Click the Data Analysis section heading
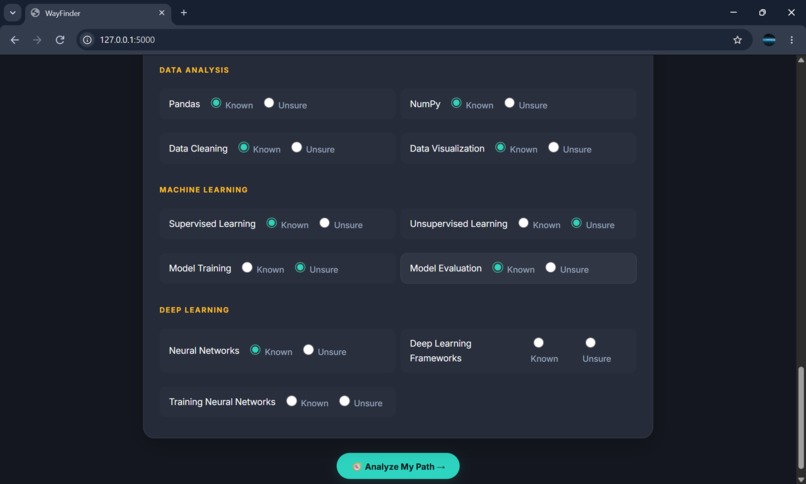 194,70
